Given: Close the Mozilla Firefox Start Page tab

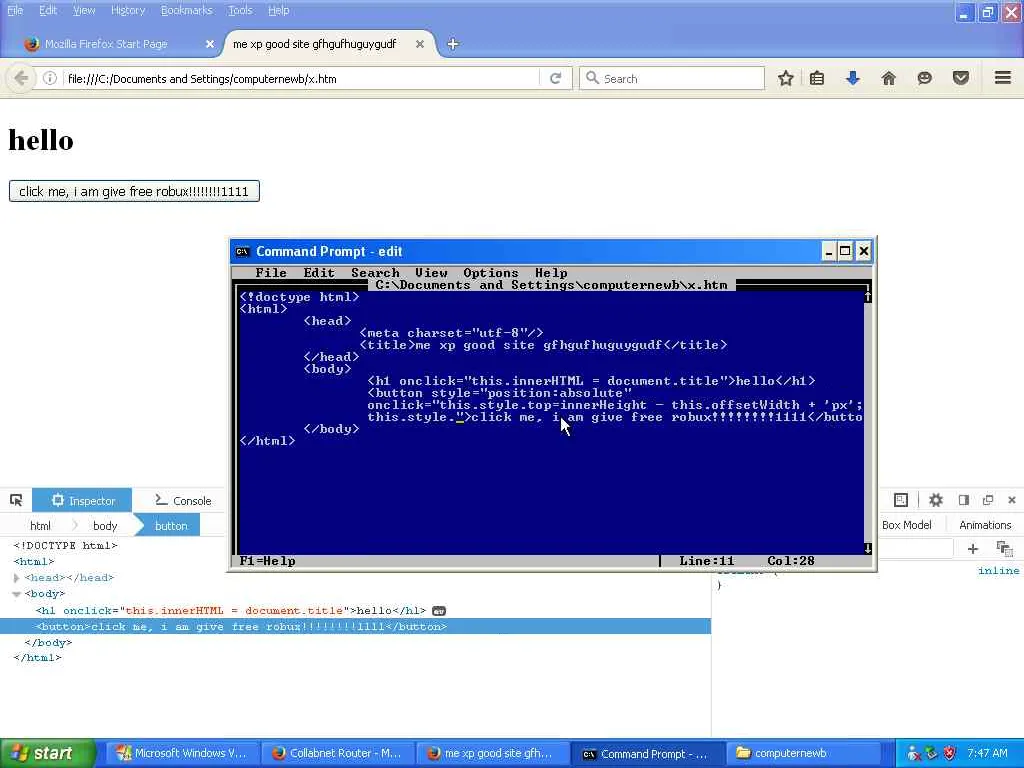Looking at the screenshot, I should tap(210, 44).
